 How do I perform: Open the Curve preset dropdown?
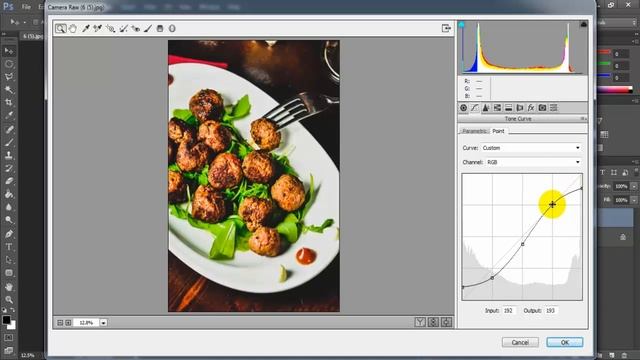[x=531, y=148]
